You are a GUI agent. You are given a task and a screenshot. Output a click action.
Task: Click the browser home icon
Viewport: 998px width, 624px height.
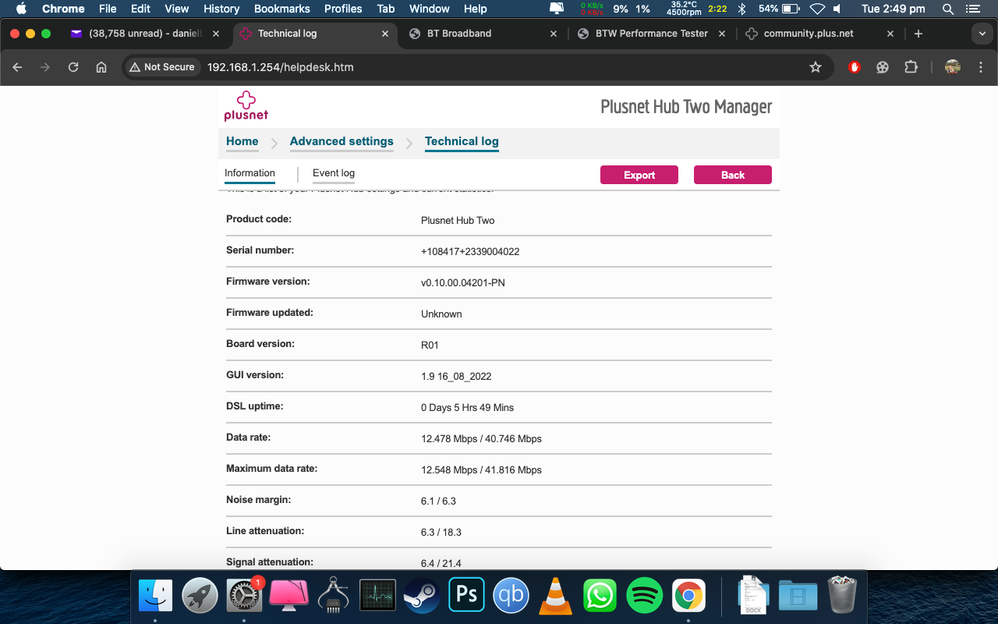[x=101, y=68]
